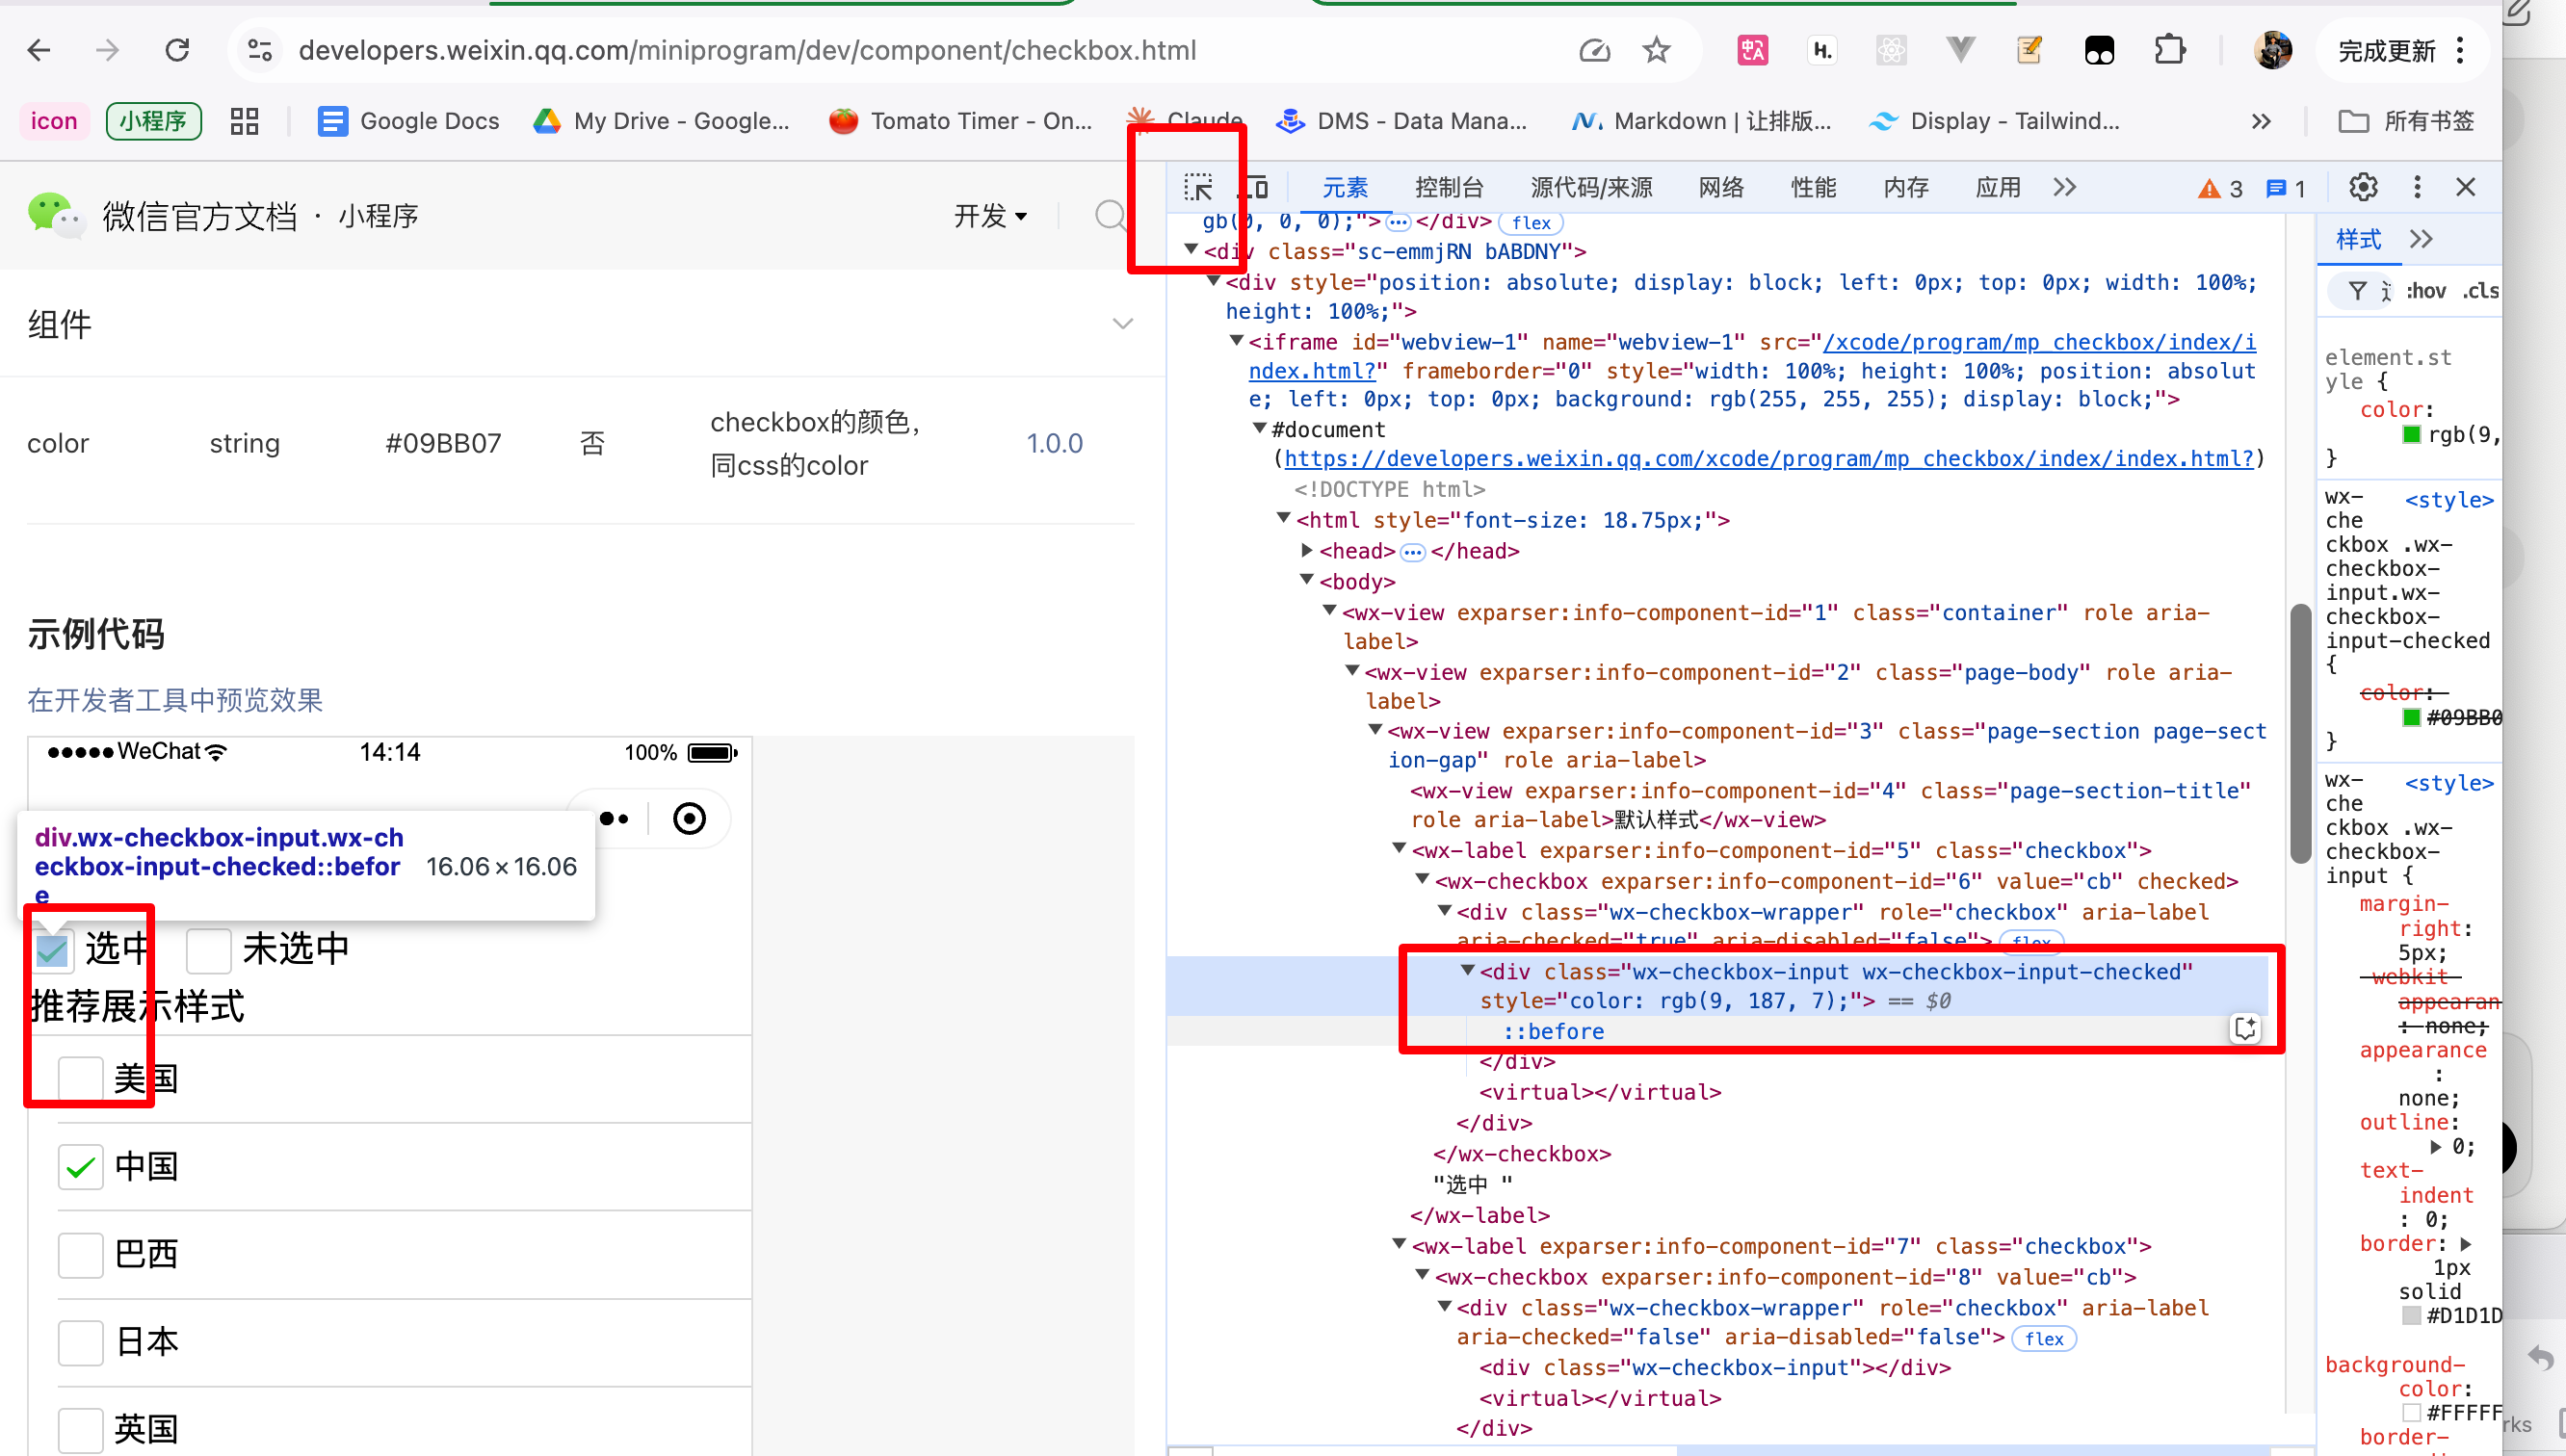Open page performance gauge icon in address bar
Screen dimensions: 2566x1456
1595,49
